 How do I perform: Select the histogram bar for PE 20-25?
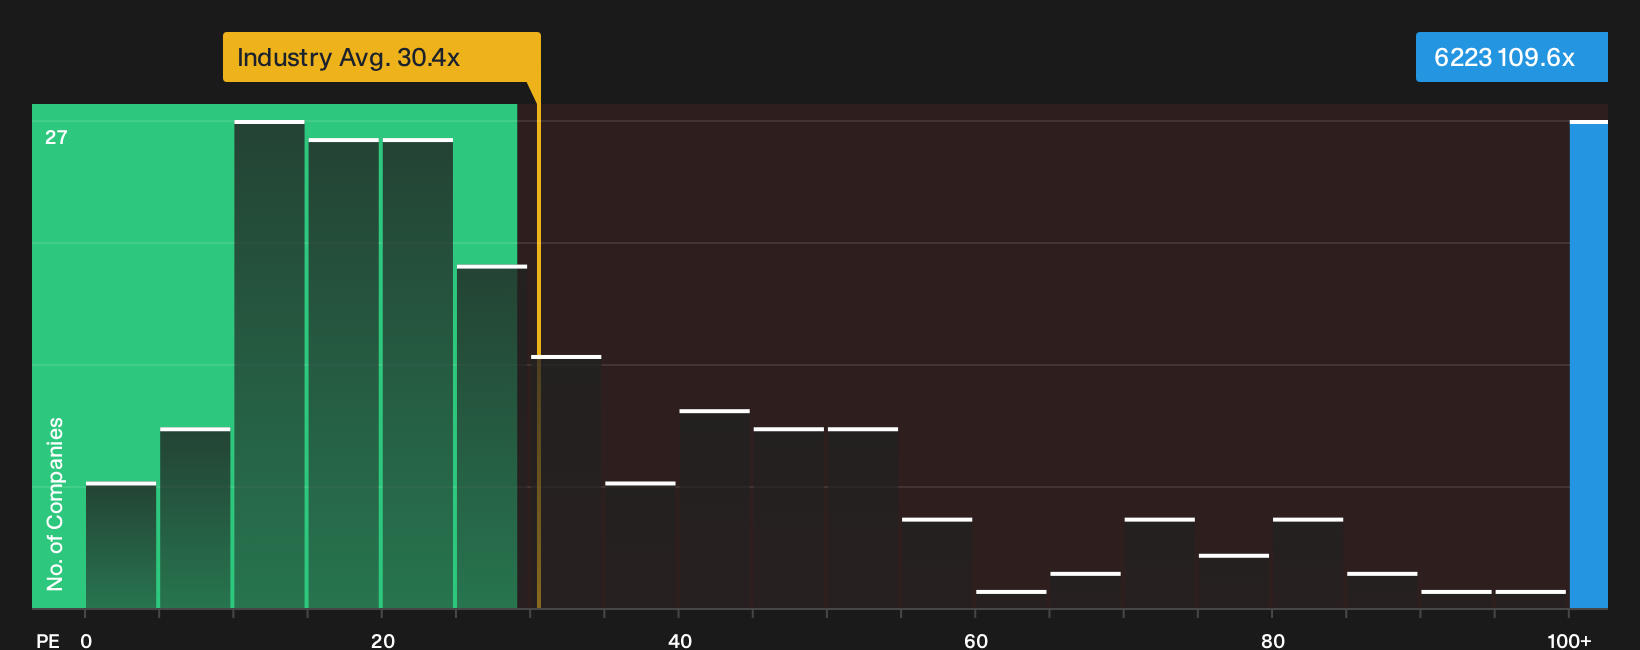click(417, 373)
